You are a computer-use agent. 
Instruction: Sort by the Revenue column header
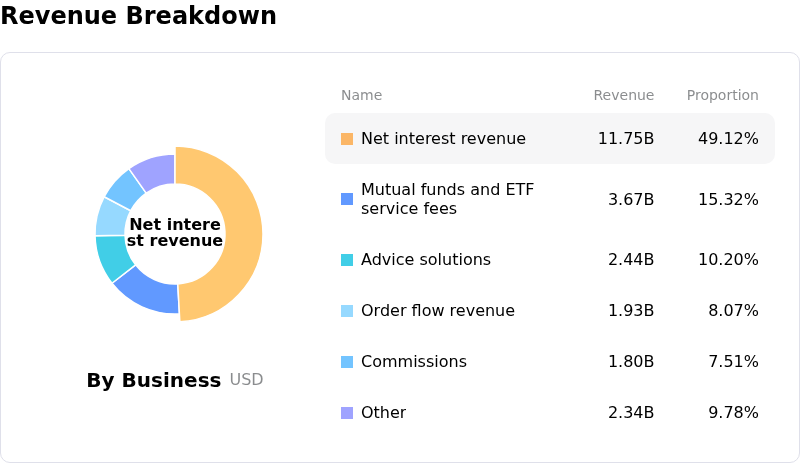tap(623, 96)
